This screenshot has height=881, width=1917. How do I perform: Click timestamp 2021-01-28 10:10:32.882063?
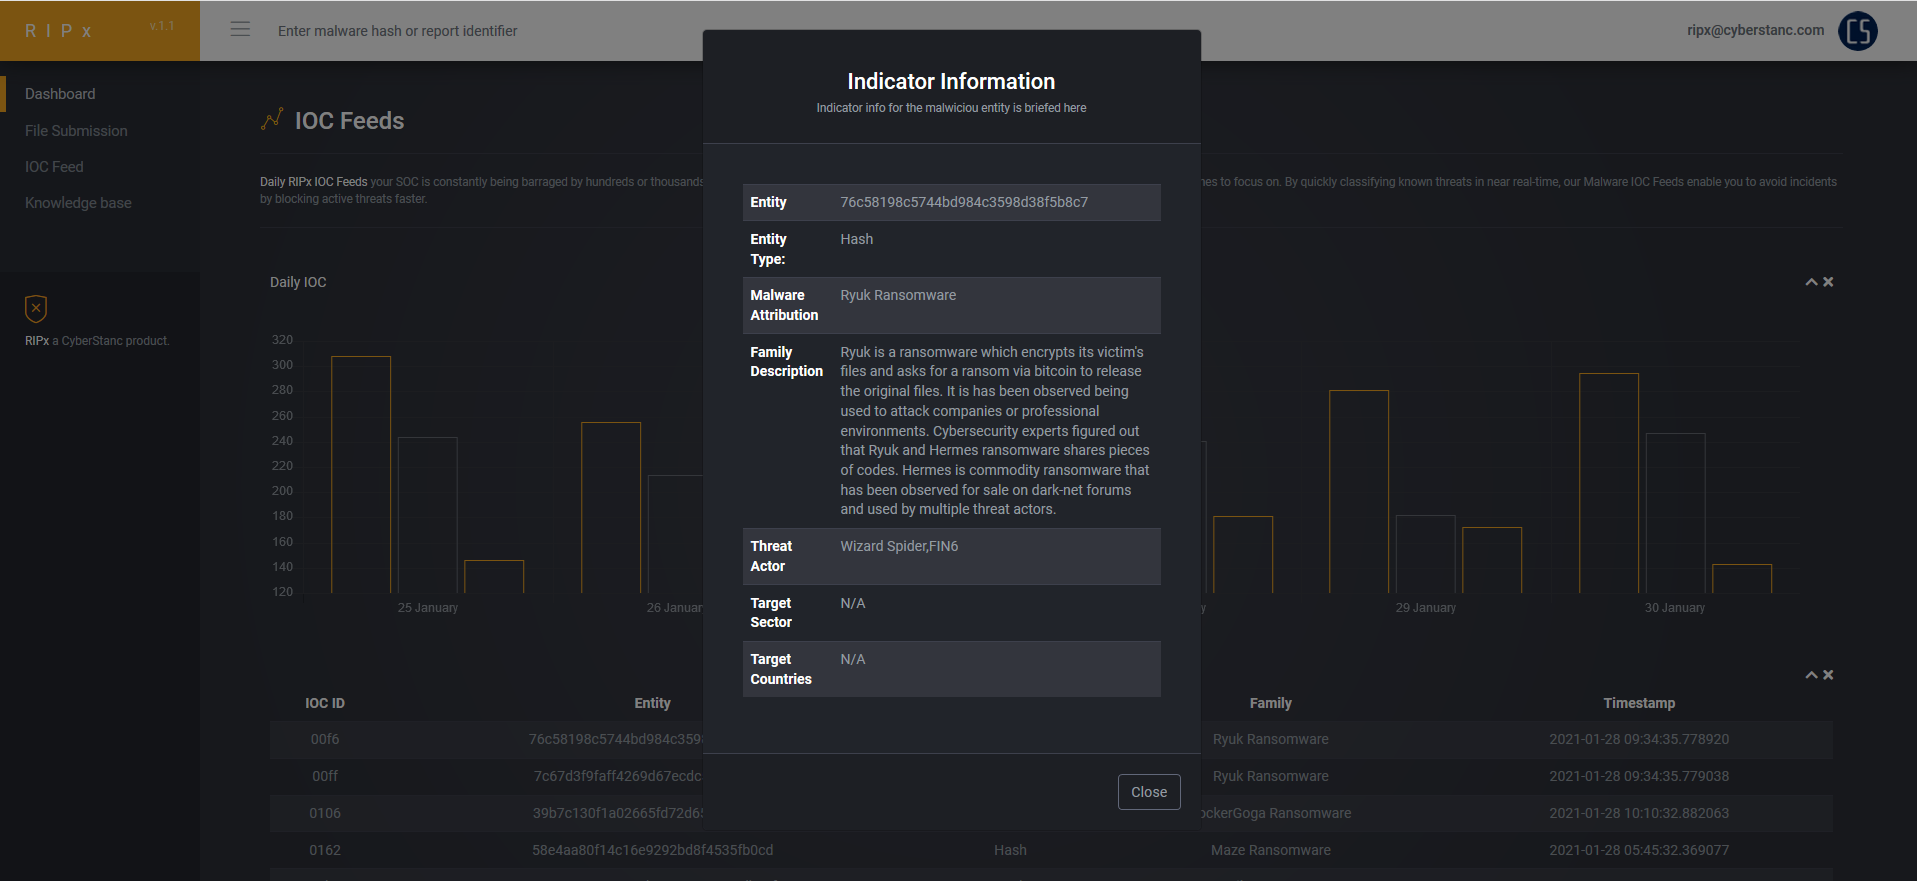pos(1639,813)
